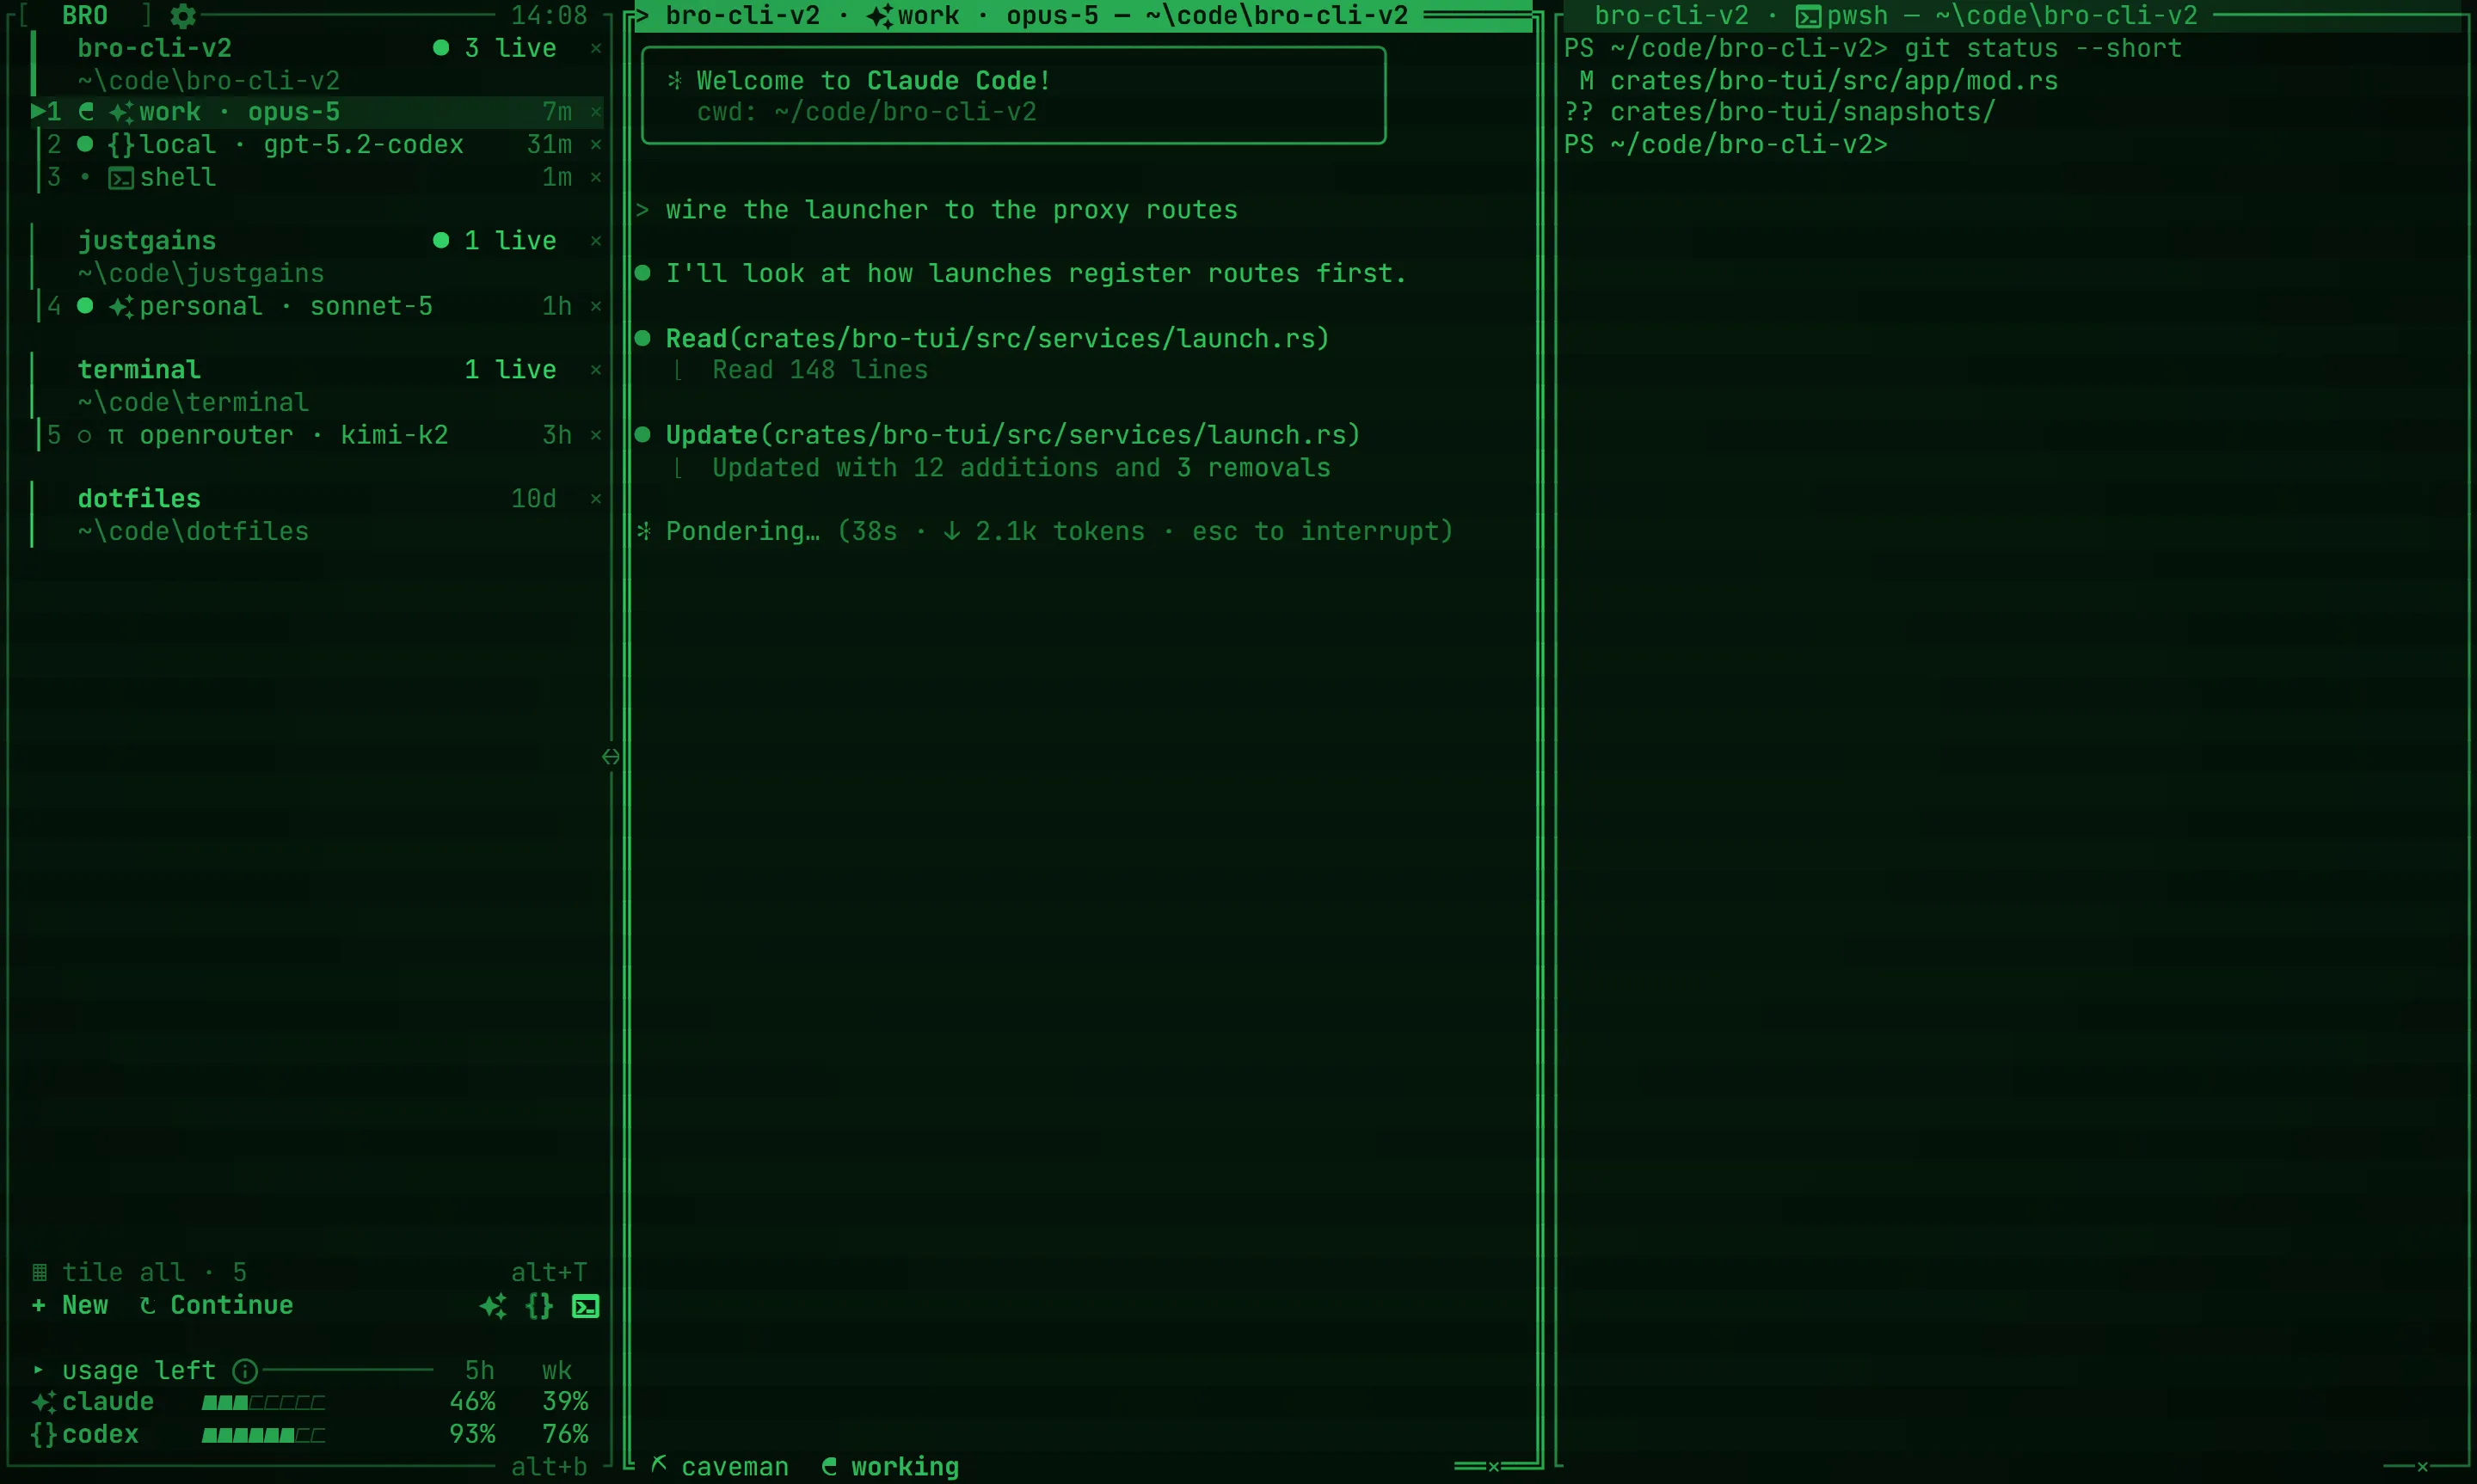Collapse the usage left section

[x=38, y=1370]
